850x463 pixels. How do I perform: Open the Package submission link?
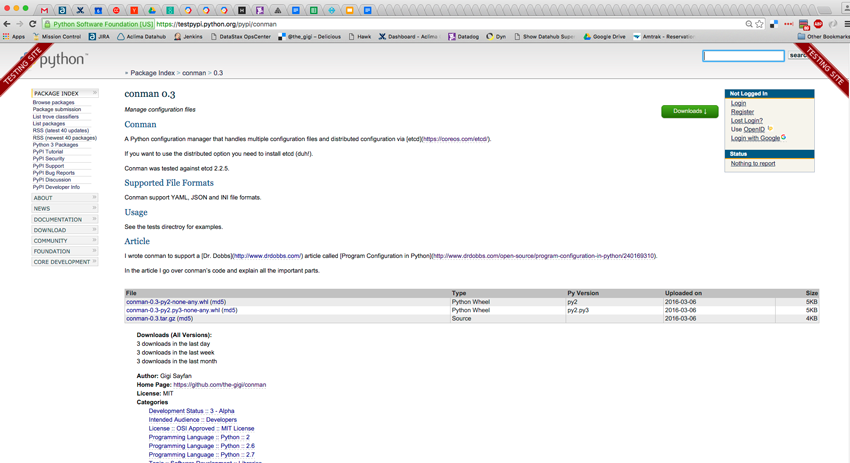[56, 110]
